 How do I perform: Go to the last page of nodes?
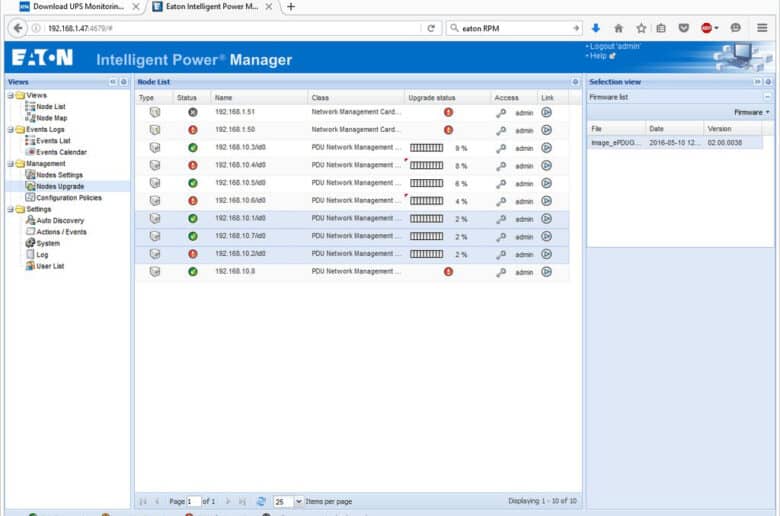point(242,501)
